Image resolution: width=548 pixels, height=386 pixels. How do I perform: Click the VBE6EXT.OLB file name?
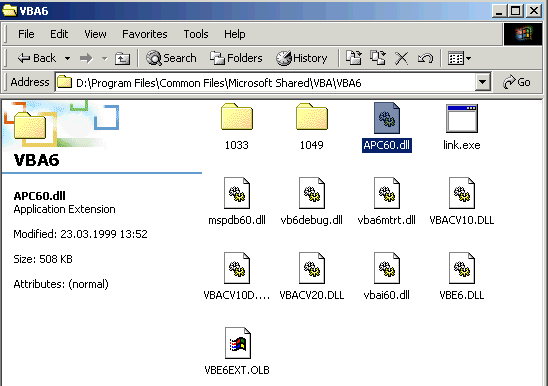(237, 370)
